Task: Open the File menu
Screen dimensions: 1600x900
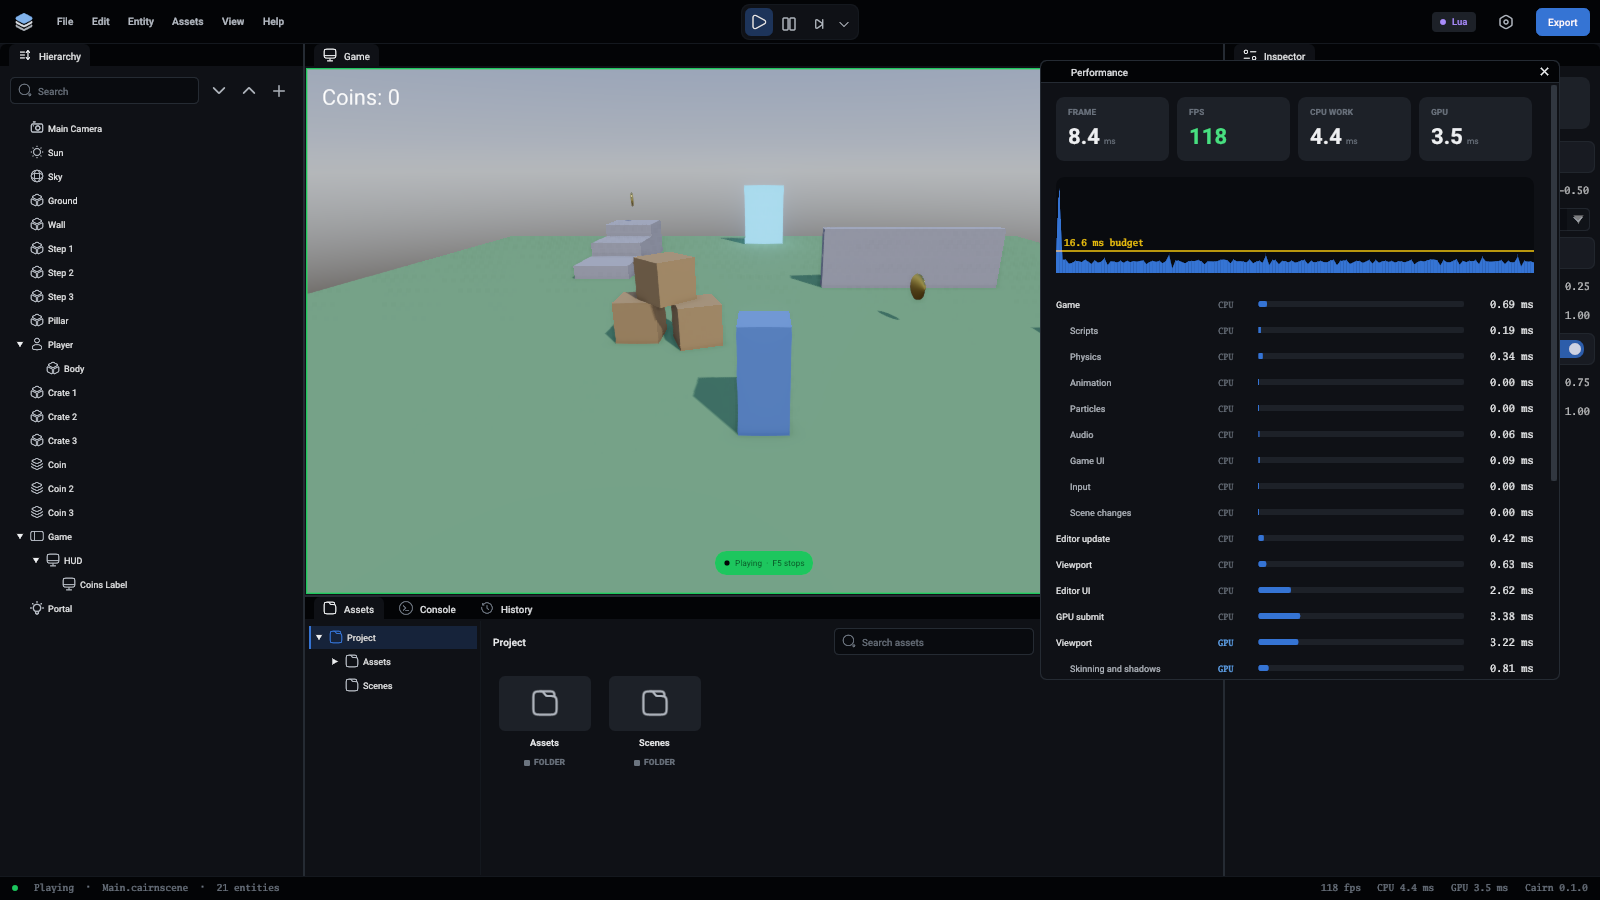Action: pos(65,22)
